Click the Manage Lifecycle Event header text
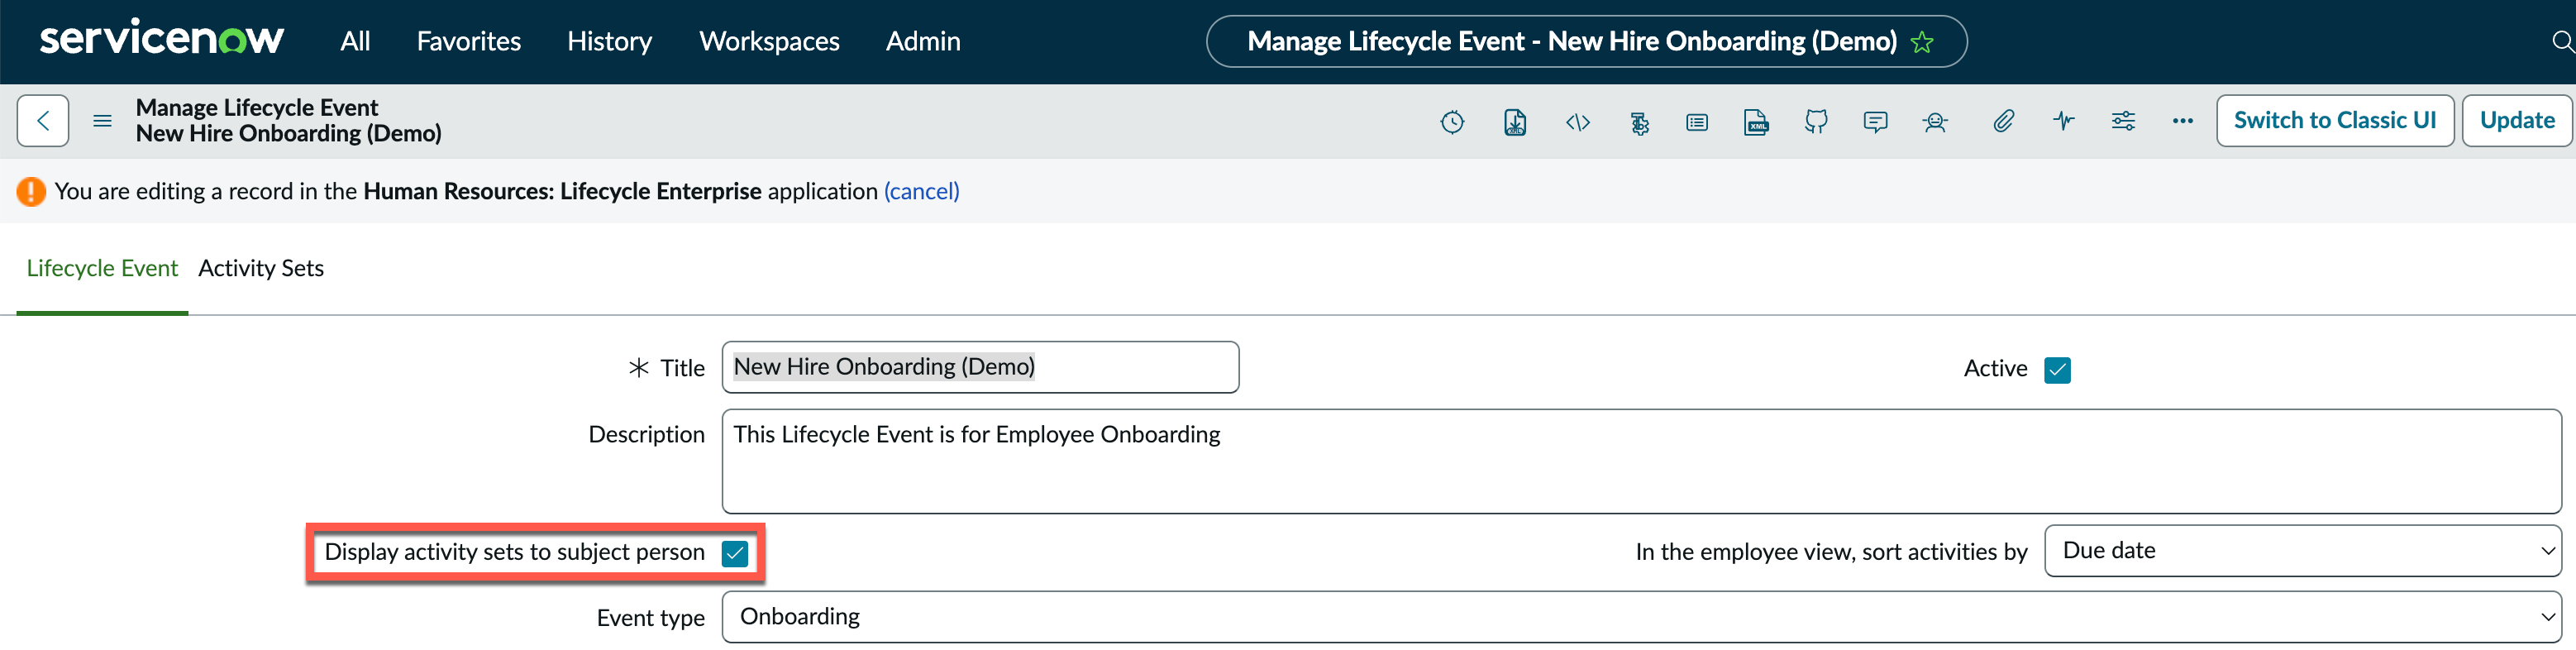The width and height of the screenshot is (2576, 650). (x=257, y=107)
